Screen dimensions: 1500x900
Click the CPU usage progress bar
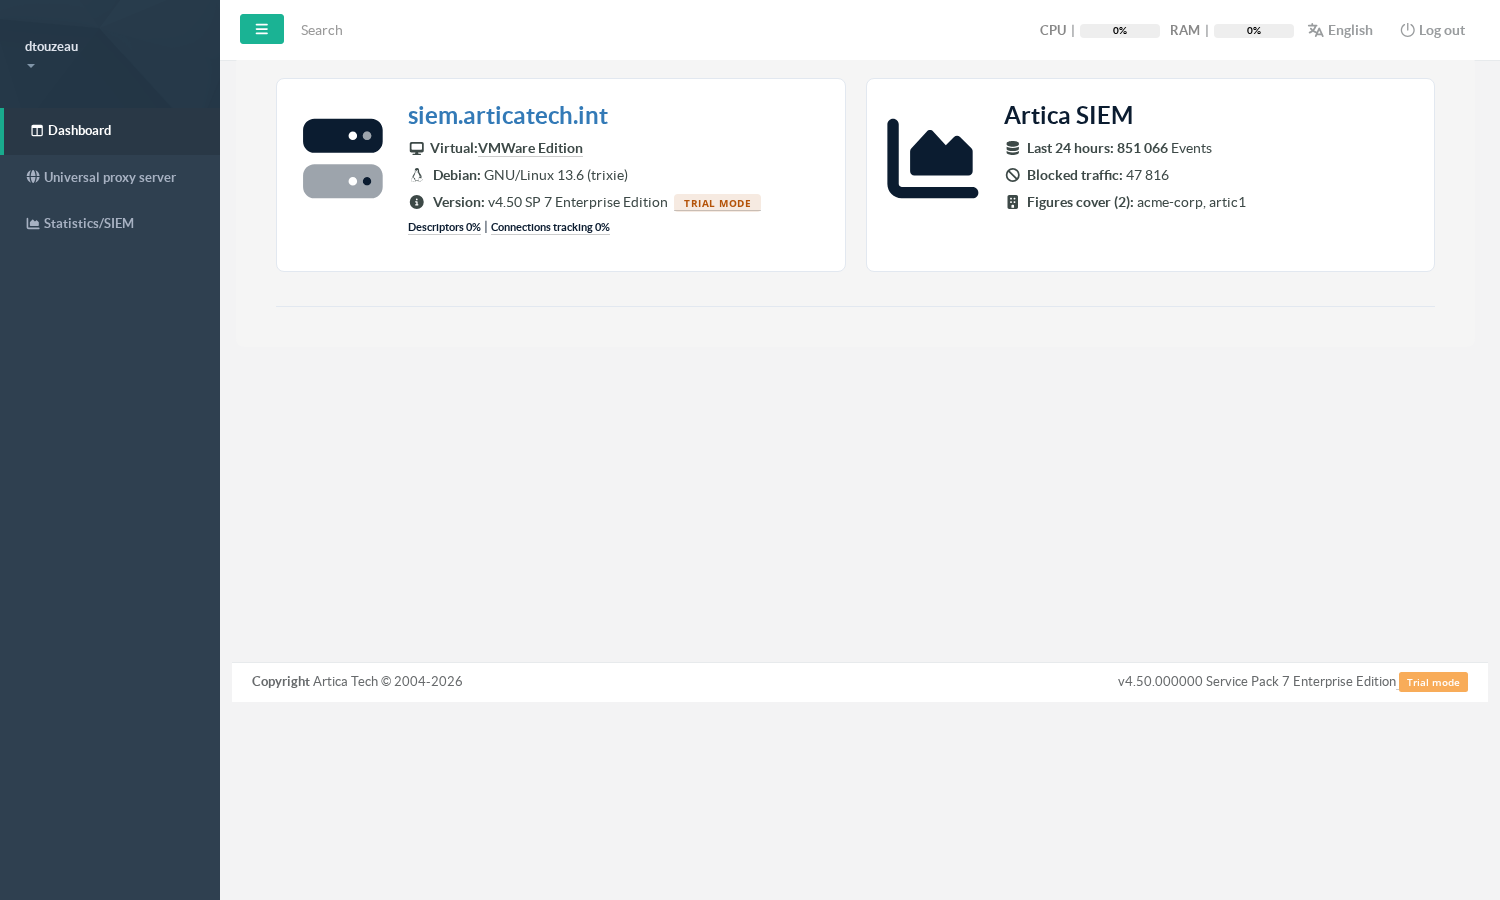pos(1120,31)
